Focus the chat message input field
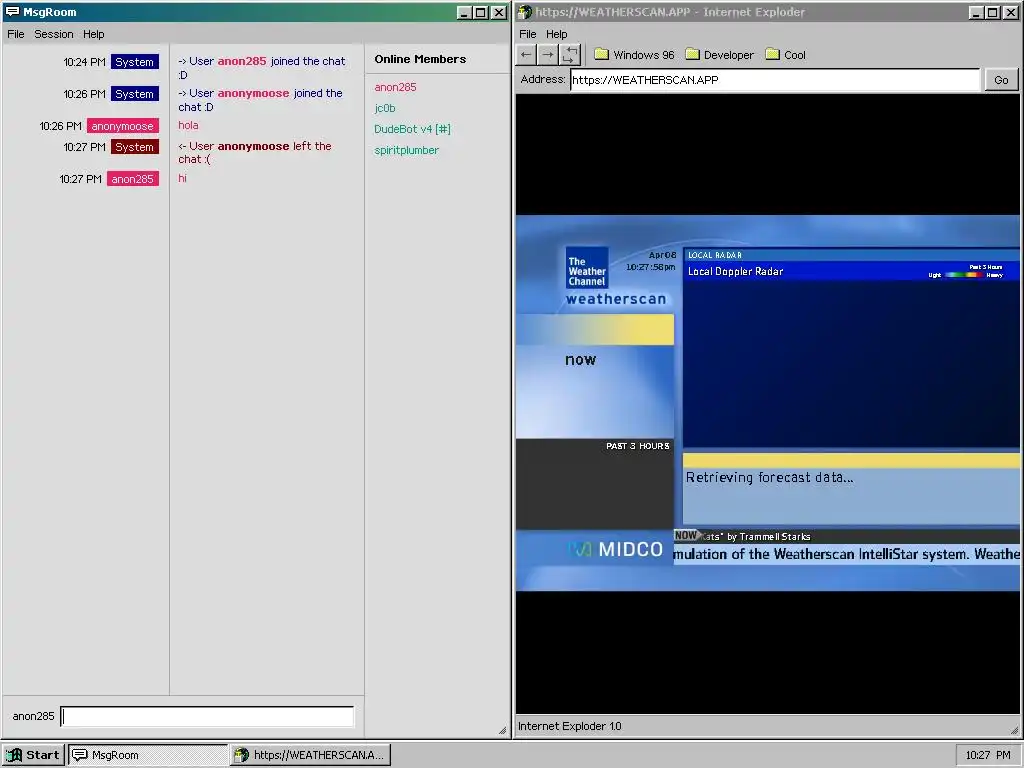 (x=208, y=716)
